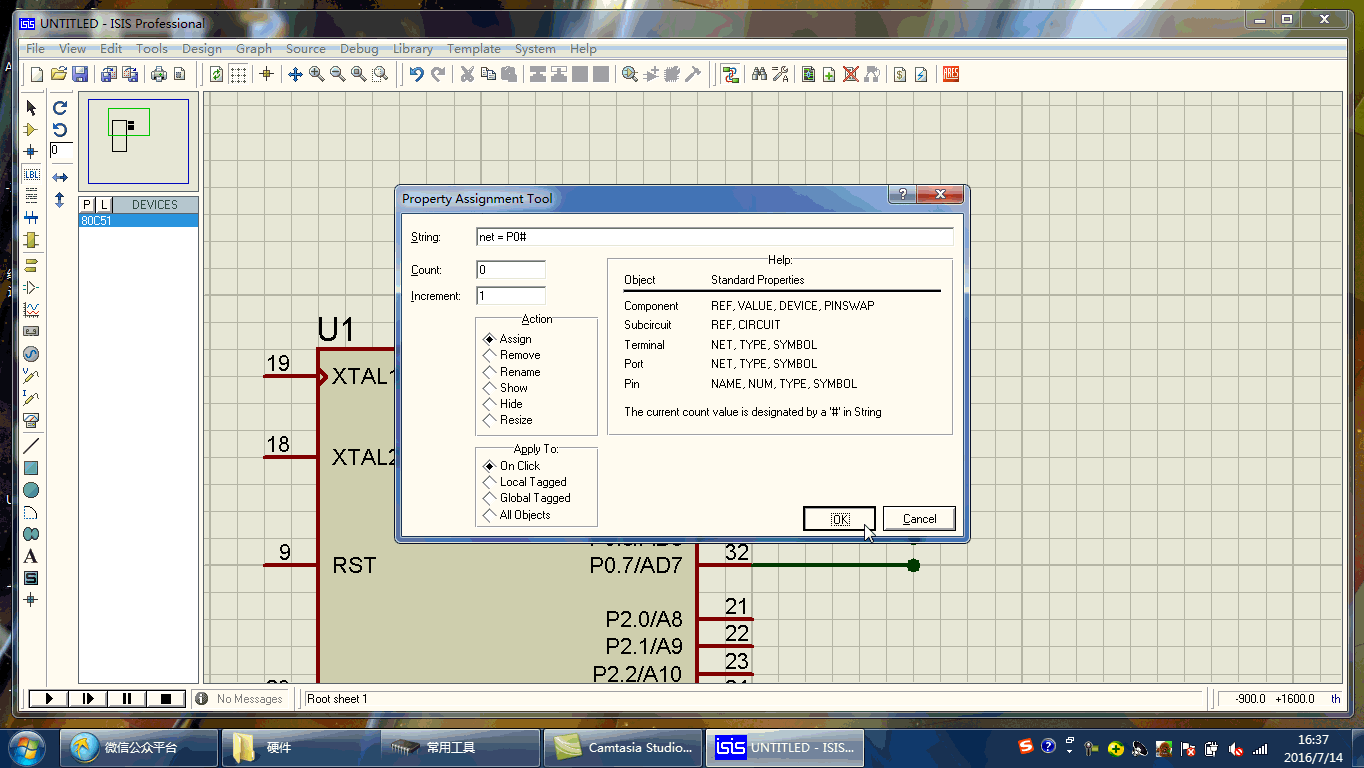Click the Stop simulation button
1364x768 pixels.
tap(166, 698)
